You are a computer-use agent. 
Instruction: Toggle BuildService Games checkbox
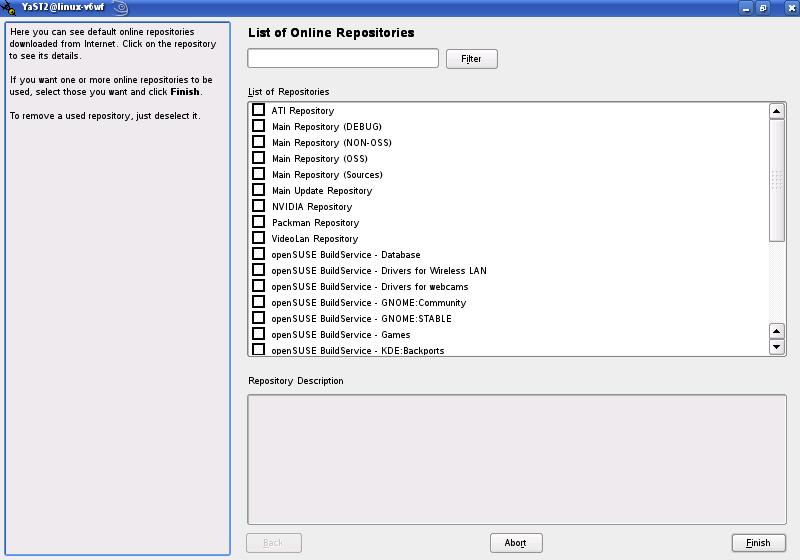coord(259,334)
